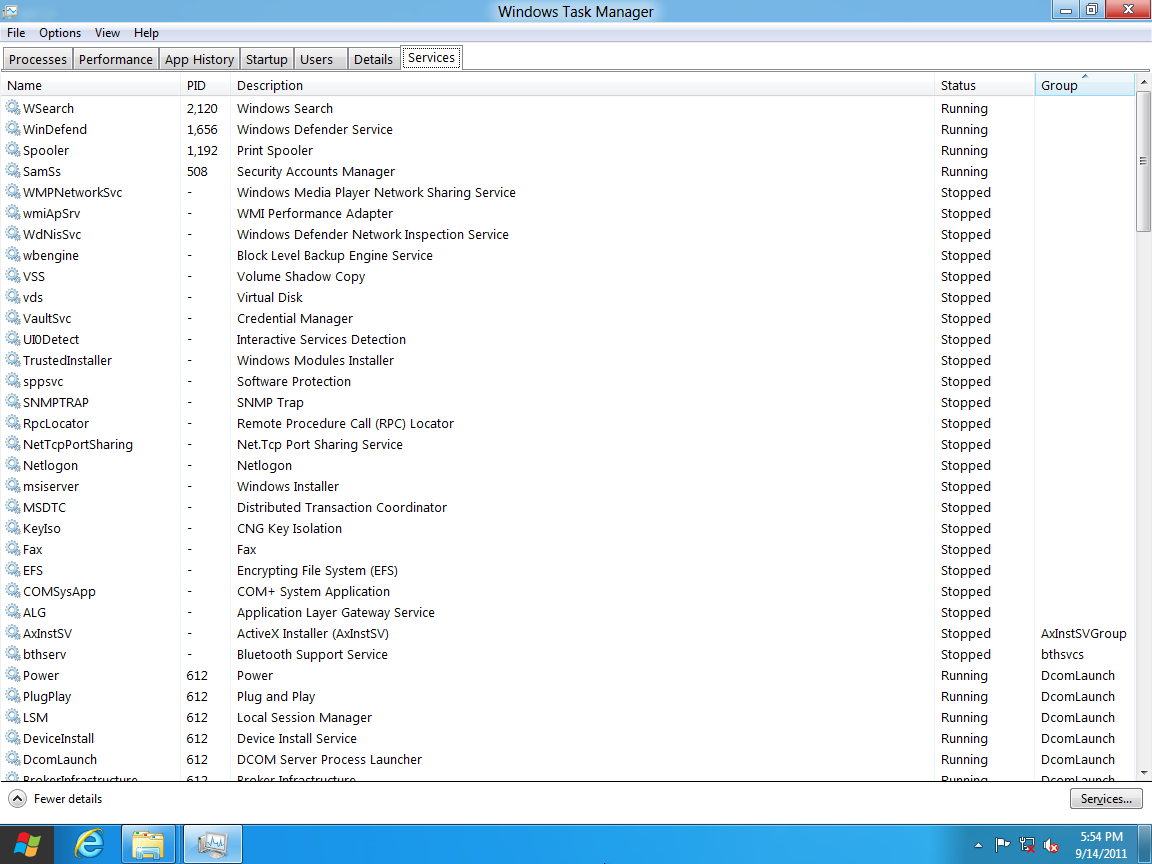The height and width of the screenshot is (864, 1152).
Task: Switch to the App History tab
Action: coord(199,60)
